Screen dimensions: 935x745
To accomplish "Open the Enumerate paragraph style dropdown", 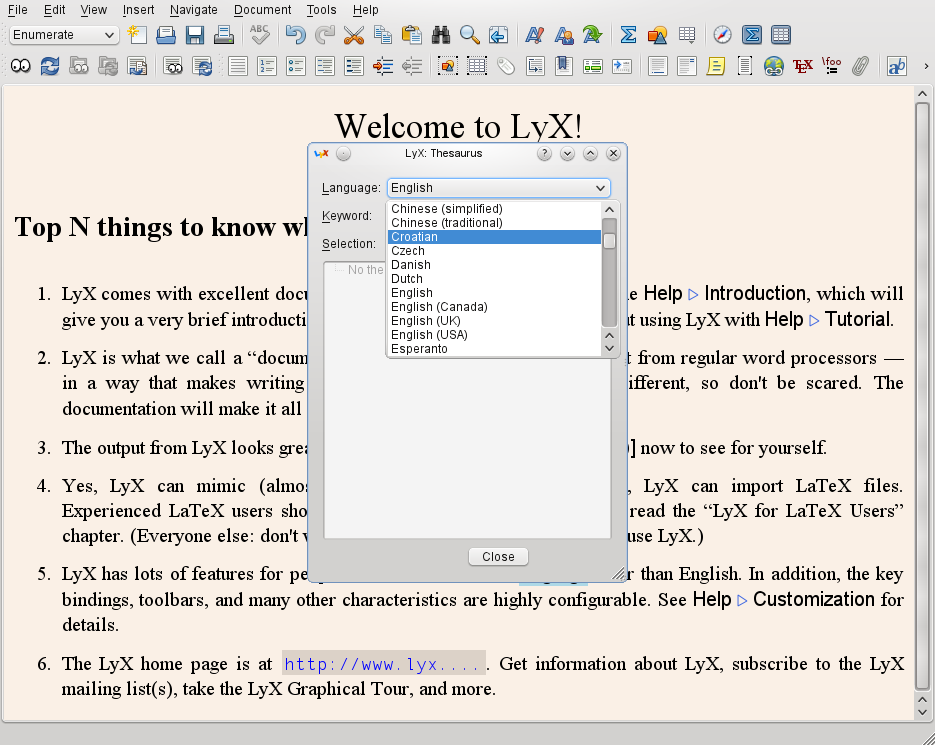I will click(62, 34).
